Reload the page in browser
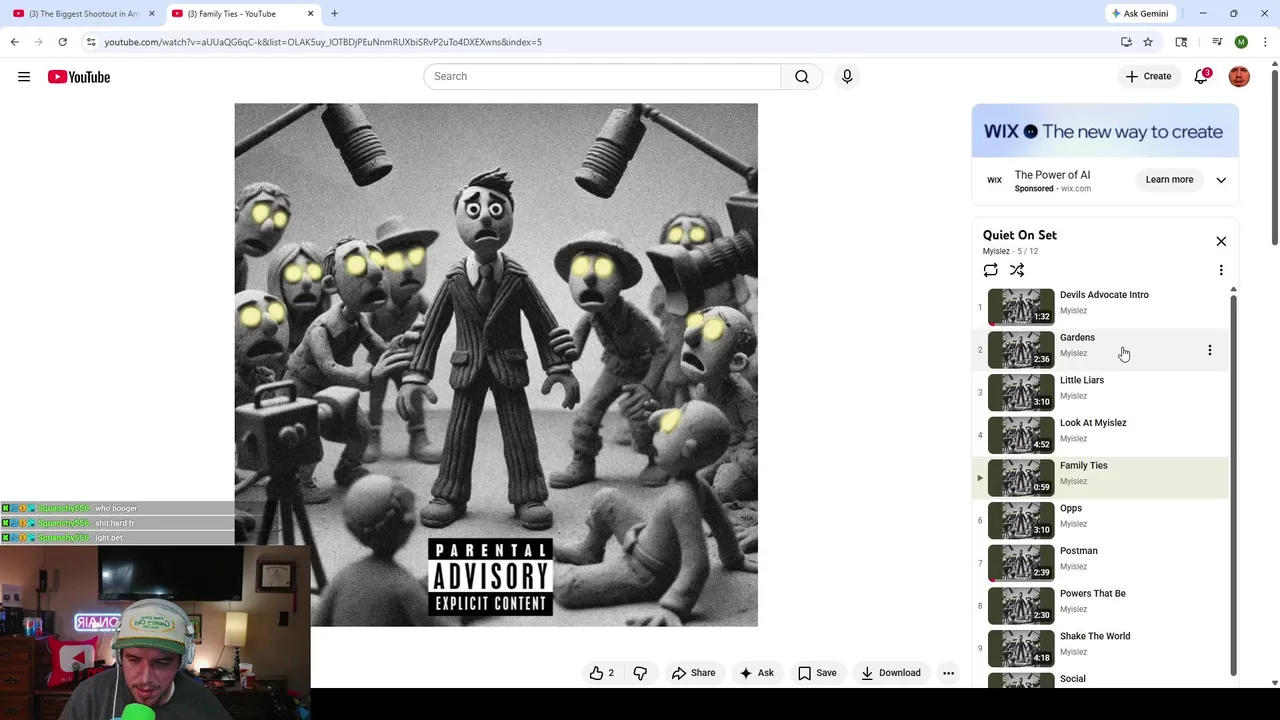The height and width of the screenshot is (720, 1280). click(x=62, y=42)
